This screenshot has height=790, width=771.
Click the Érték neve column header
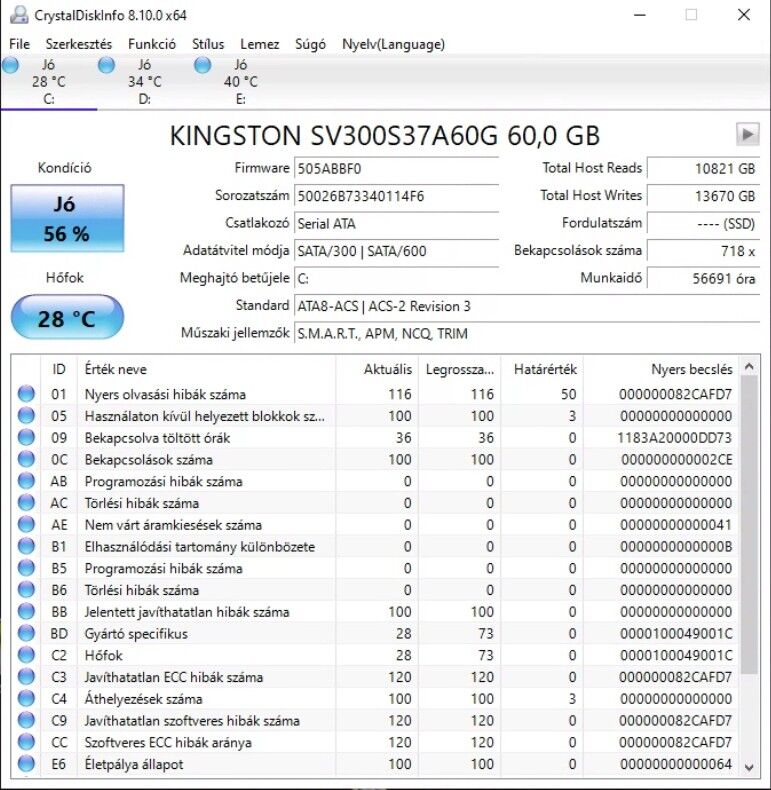click(206, 369)
